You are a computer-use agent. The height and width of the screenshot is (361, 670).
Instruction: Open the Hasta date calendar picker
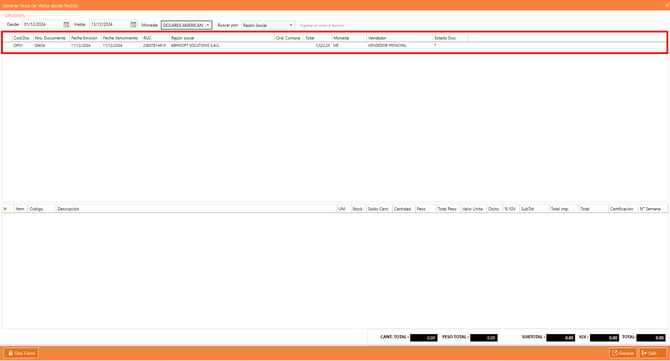tap(133, 25)
